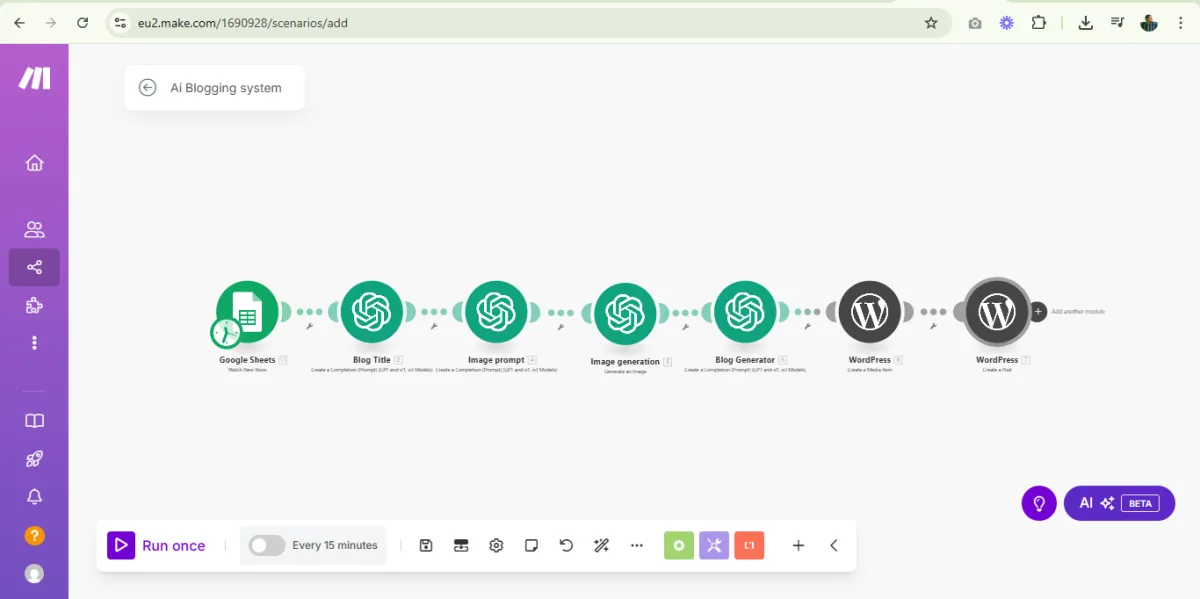Open the browser extensions puzzle icon

(1039, 22)
